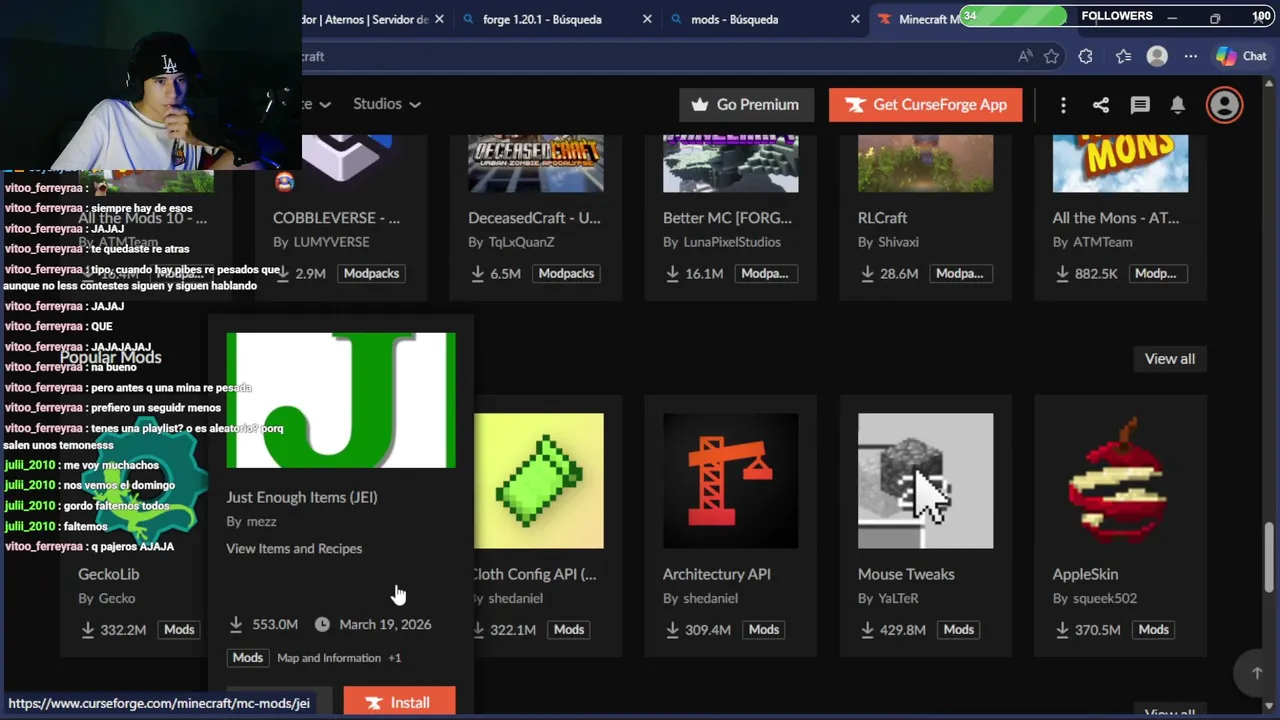This screenshot has width=1280, height=720.
Task: Open the Cloth Config API title link
Action: (534, 574)
